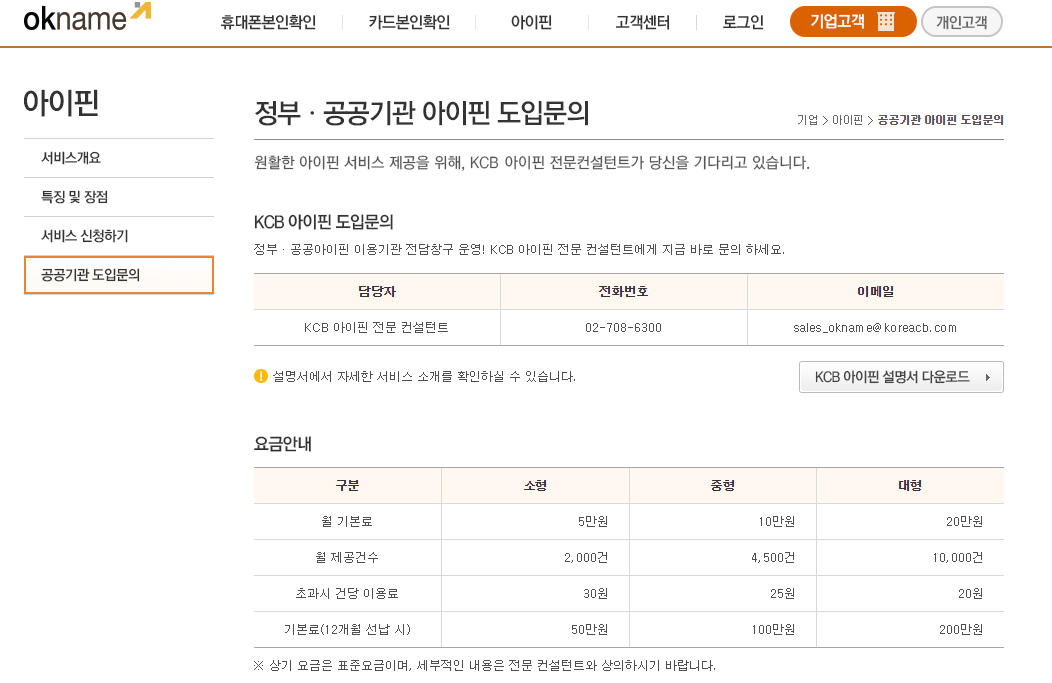The image size is (1052, 683).
Task: Open 서비스개요 in the sidebar
Action: pos(119,158)
